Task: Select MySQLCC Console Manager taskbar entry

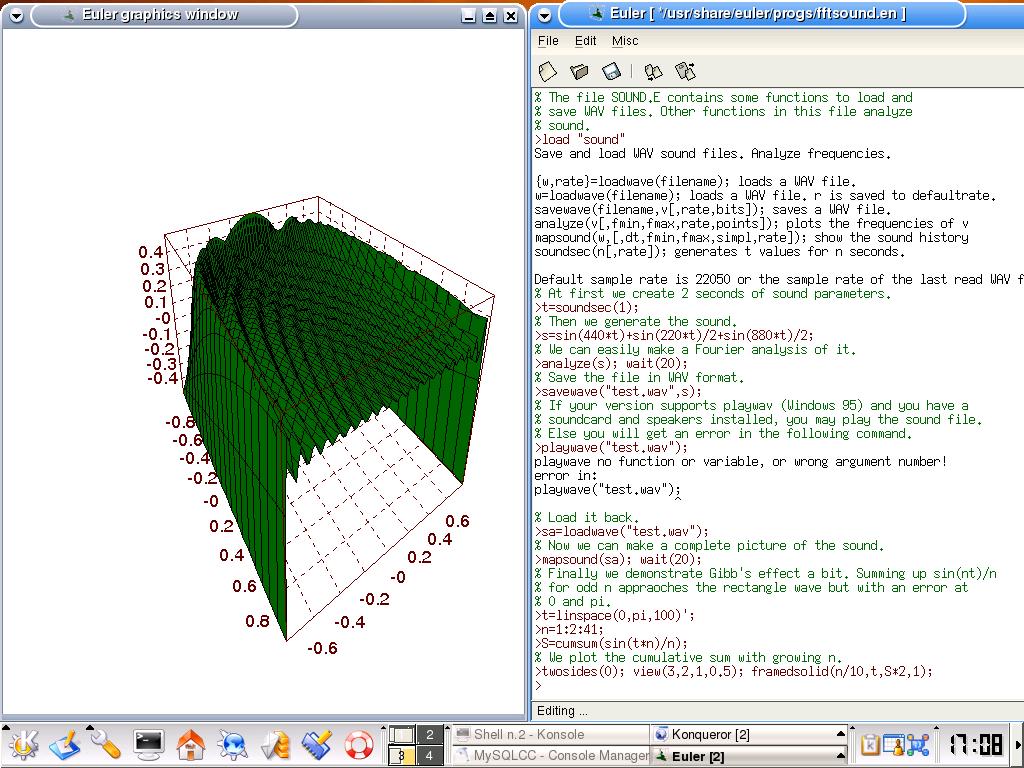Action: (x=551, y=755)
